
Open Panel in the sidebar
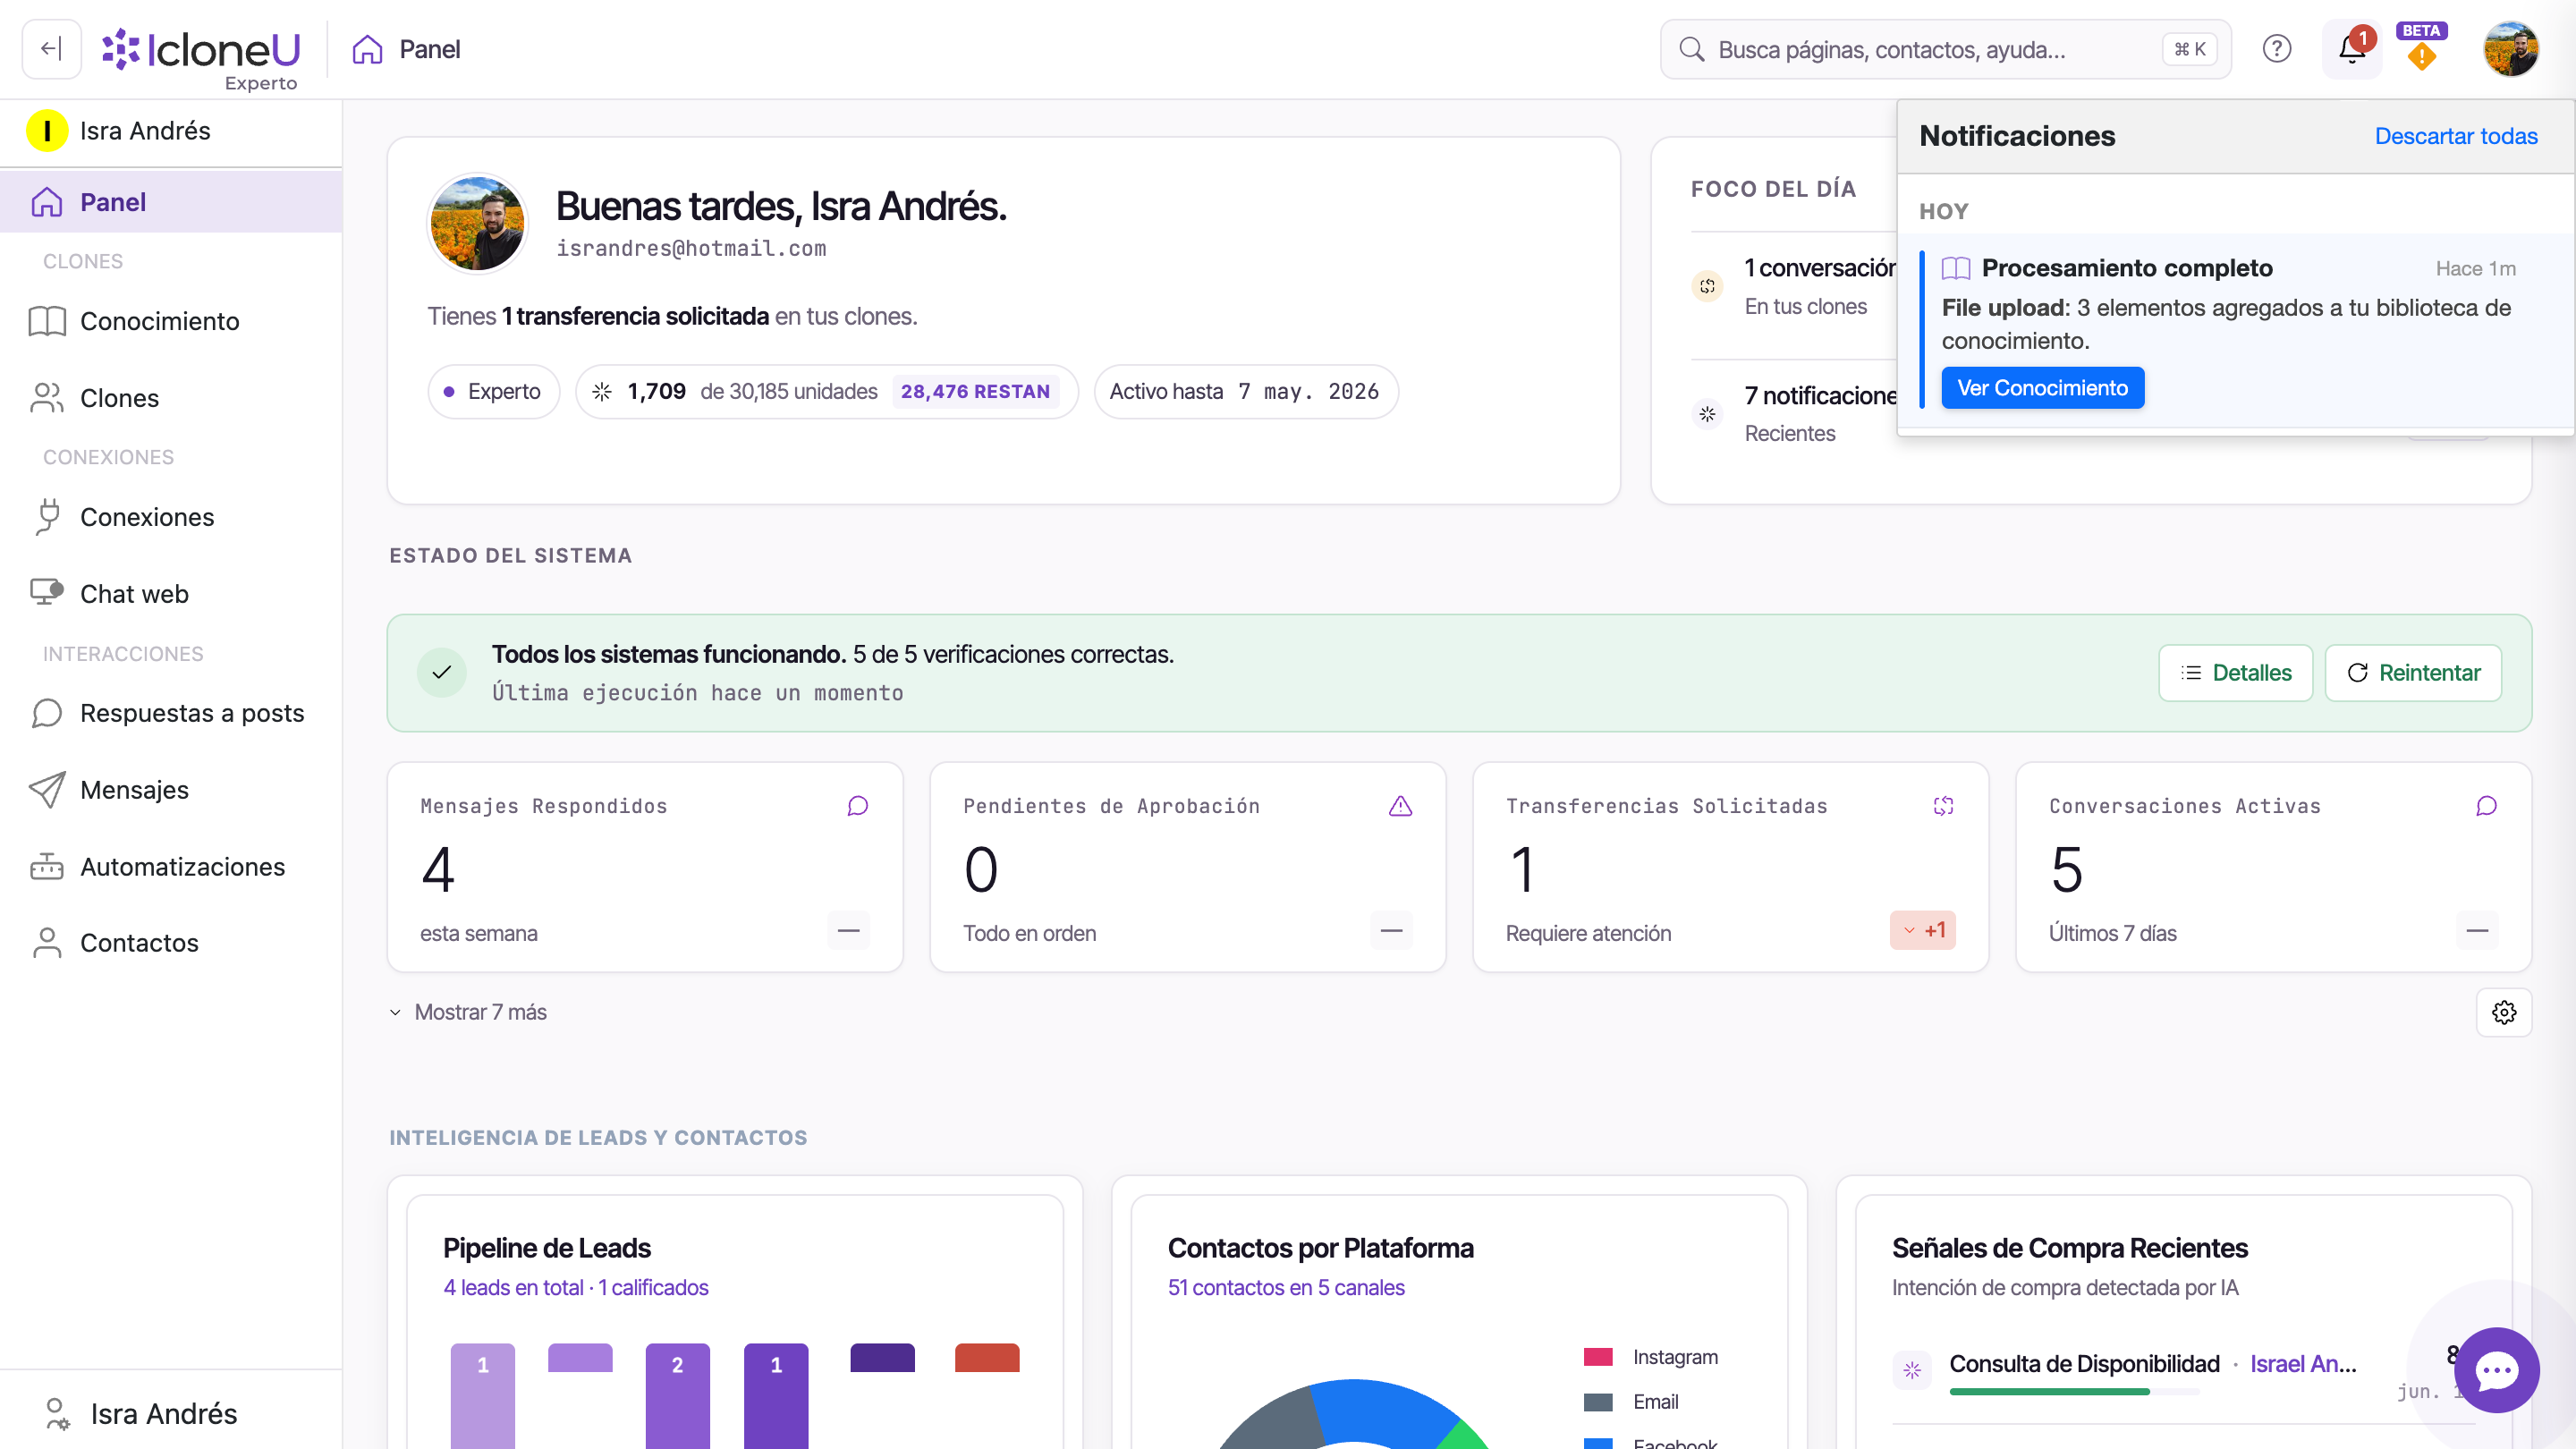pos(171,202)
